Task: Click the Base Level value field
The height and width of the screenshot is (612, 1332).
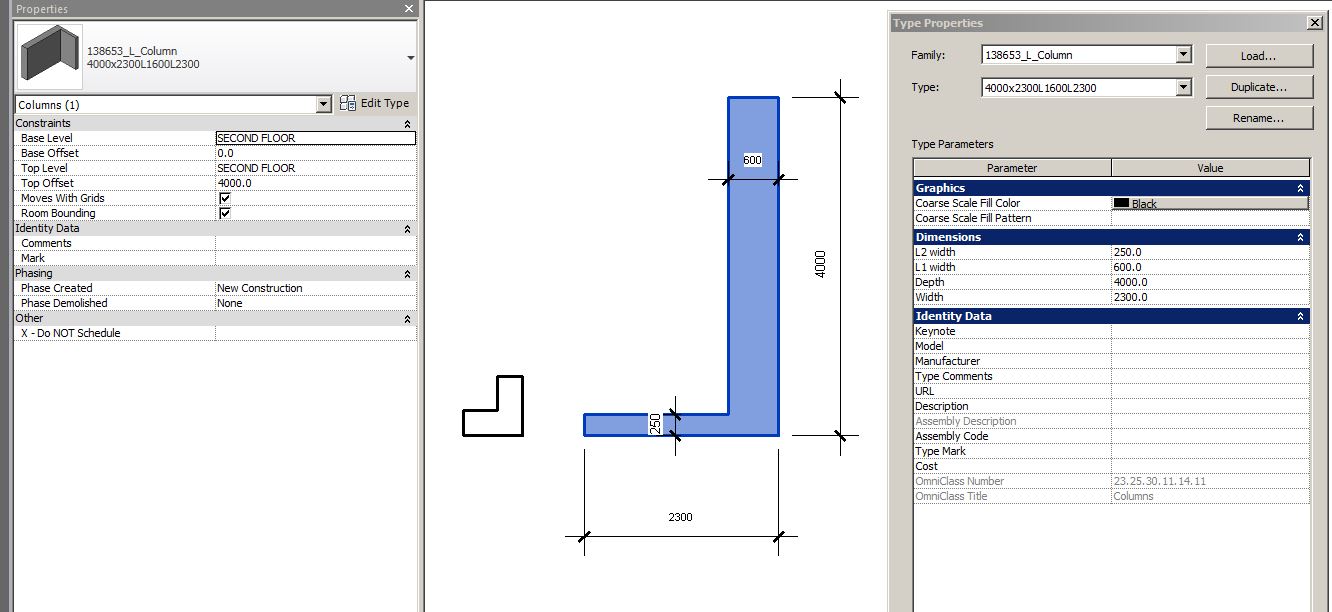Action: 315,138
